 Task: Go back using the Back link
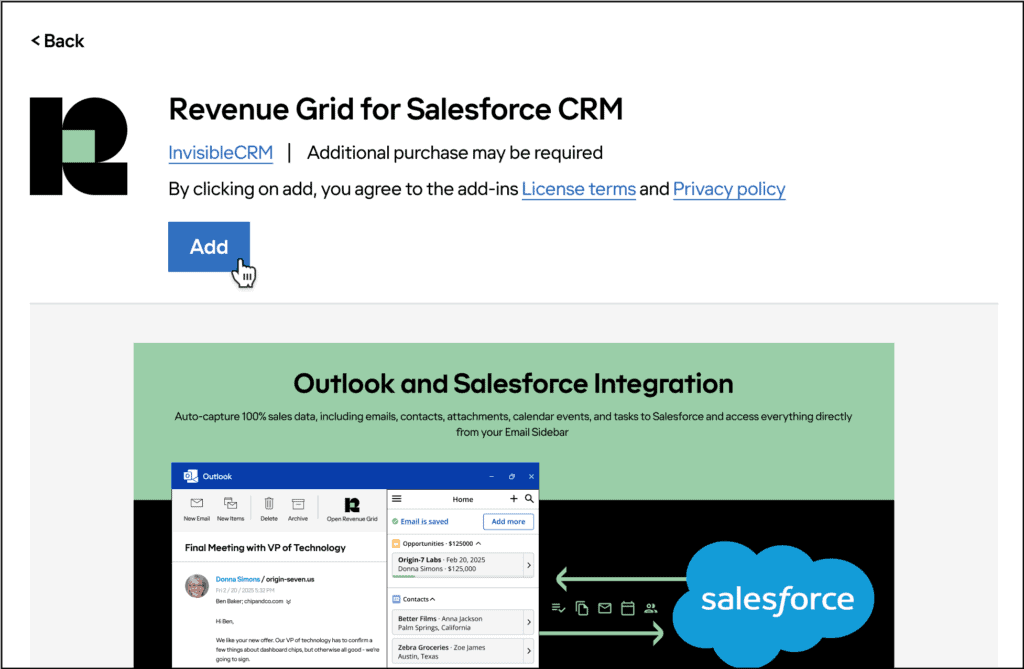tap(58, 41)
